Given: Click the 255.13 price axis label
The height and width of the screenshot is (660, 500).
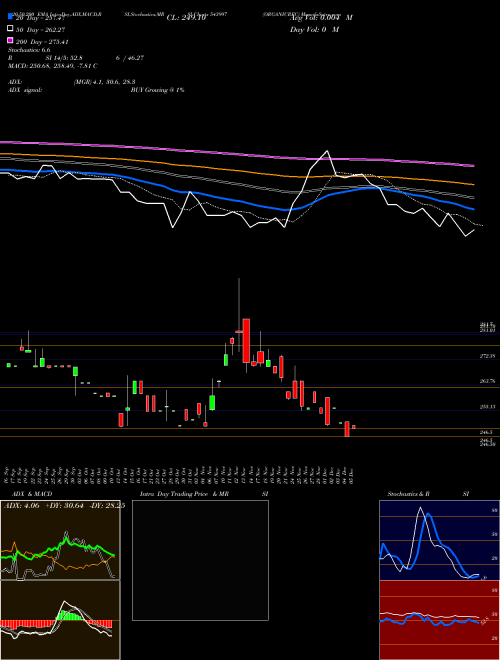Looking at the screenshot, I should (x=488, y=406).
